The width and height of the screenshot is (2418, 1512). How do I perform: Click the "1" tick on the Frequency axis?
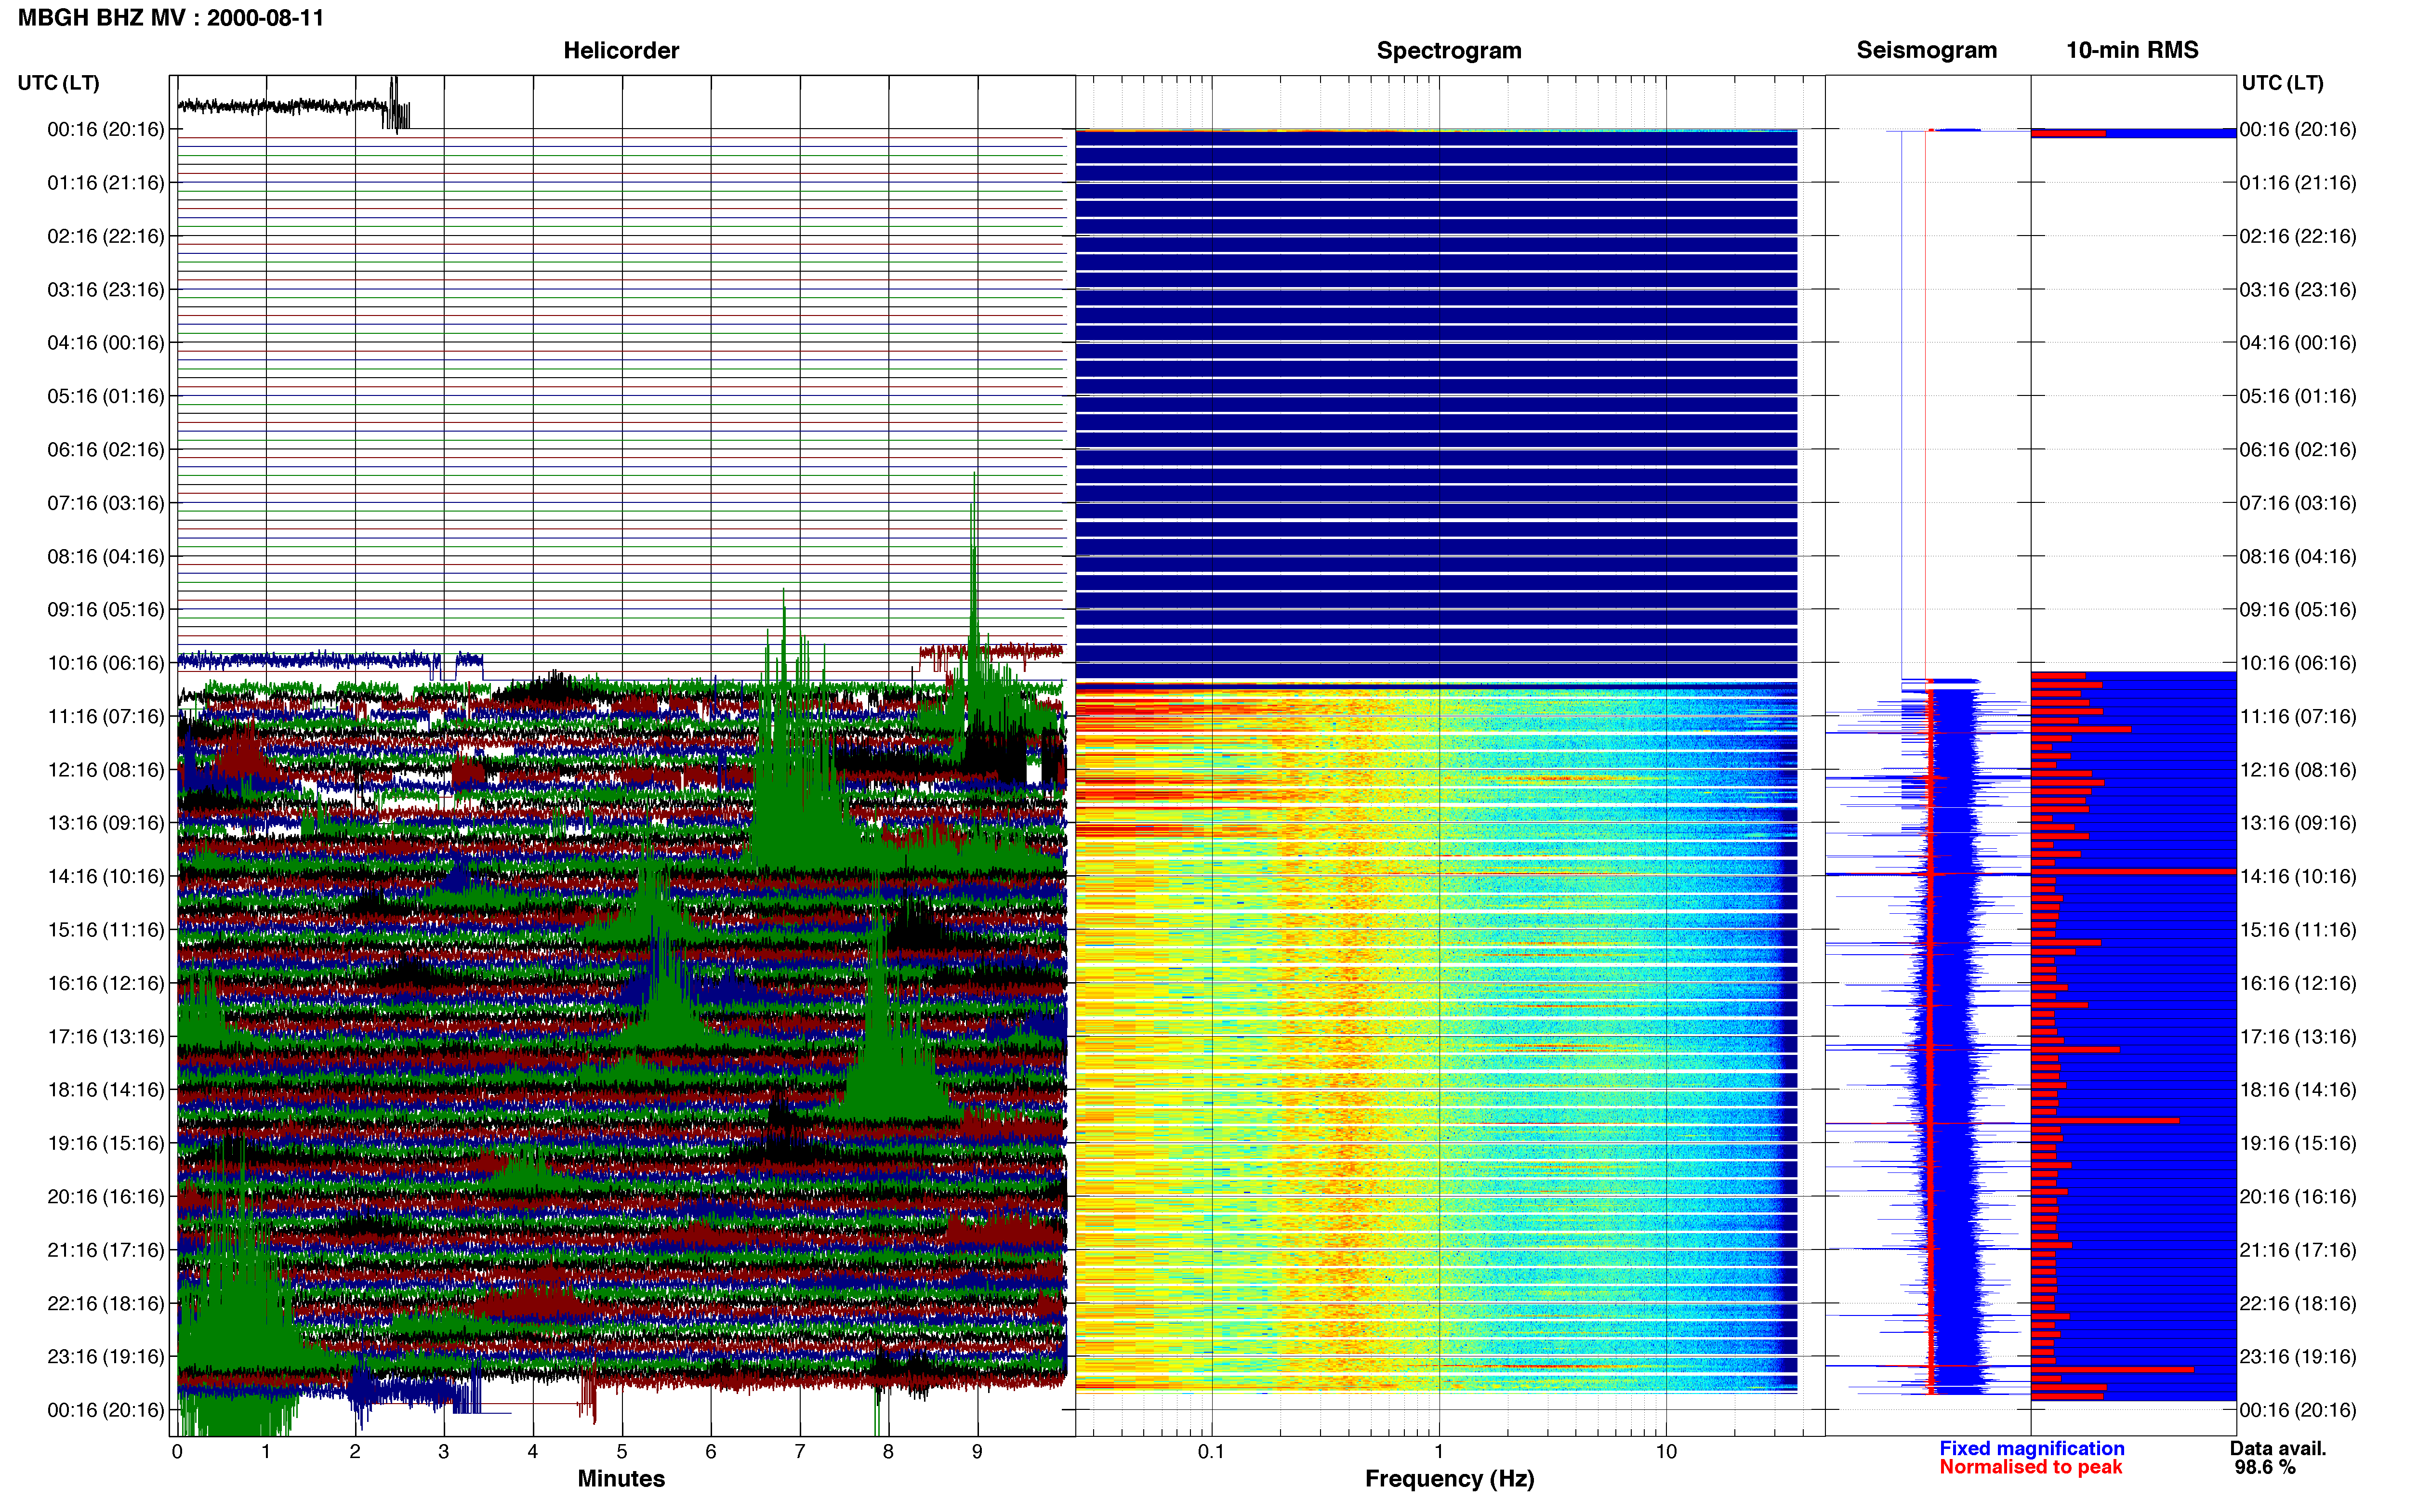coord(1439,1451)
